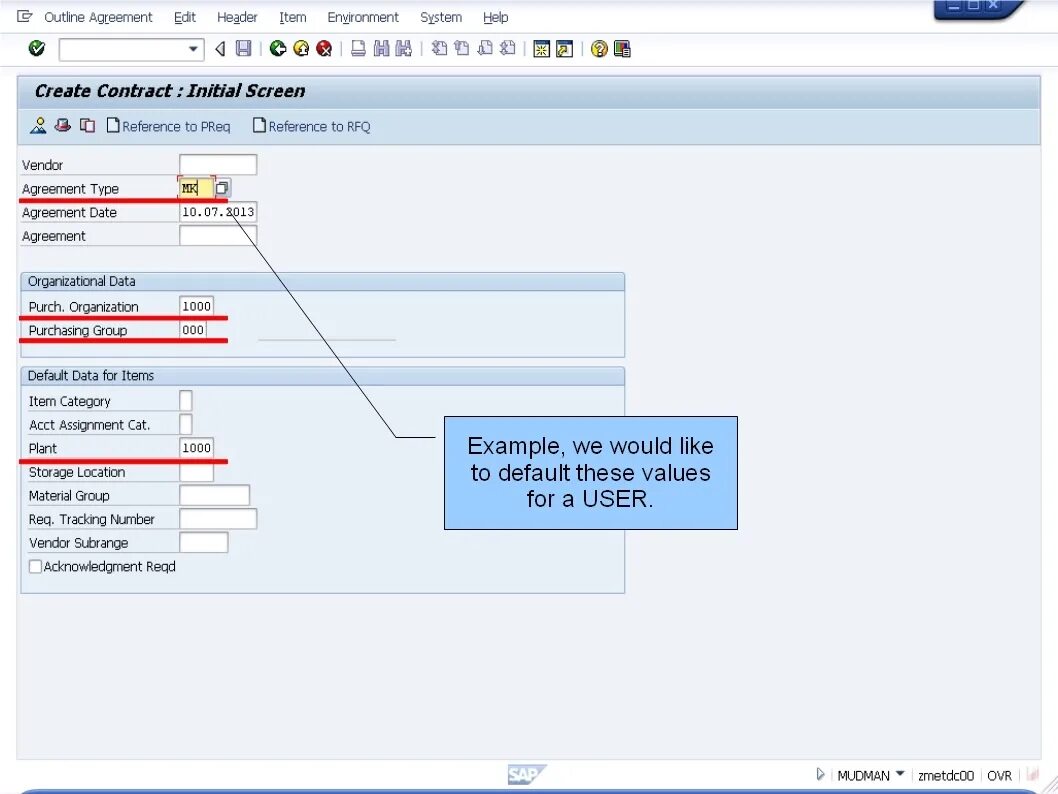Open the Find (binoculars) toolbar icon
1058x794 pixels.
(x=381, y=48)
